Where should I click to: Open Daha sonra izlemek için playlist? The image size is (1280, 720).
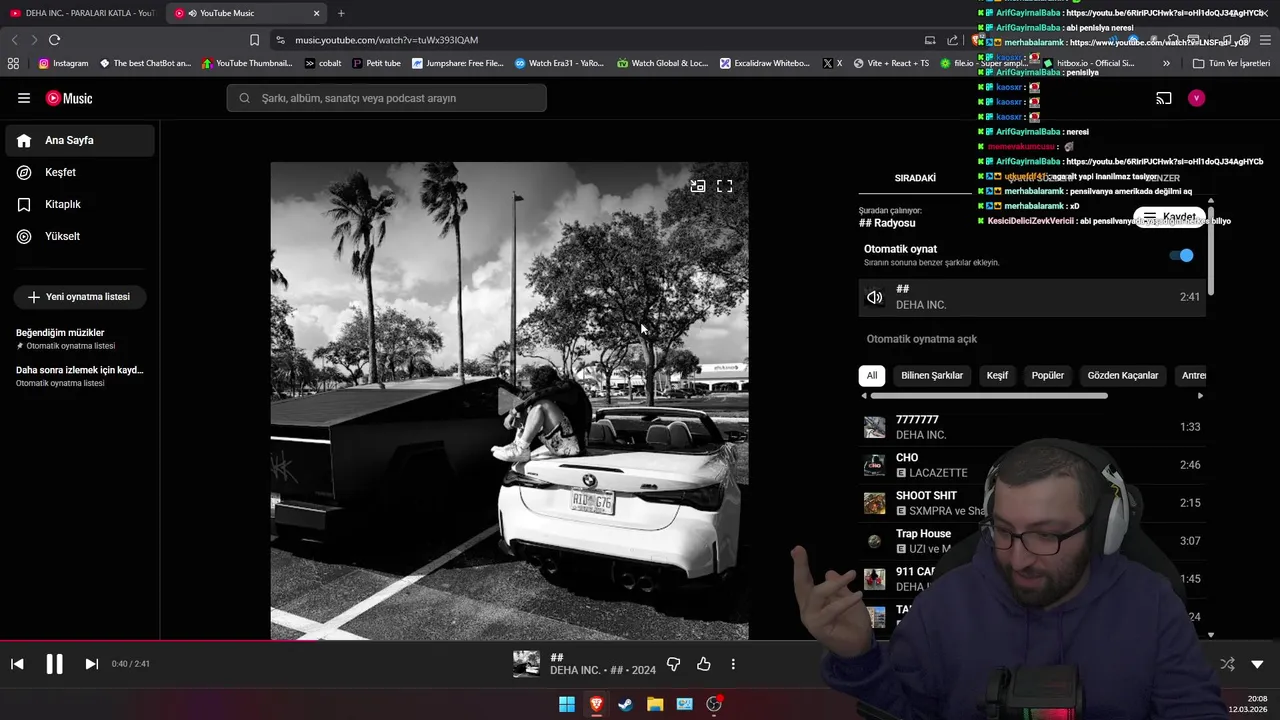[80, 376]
